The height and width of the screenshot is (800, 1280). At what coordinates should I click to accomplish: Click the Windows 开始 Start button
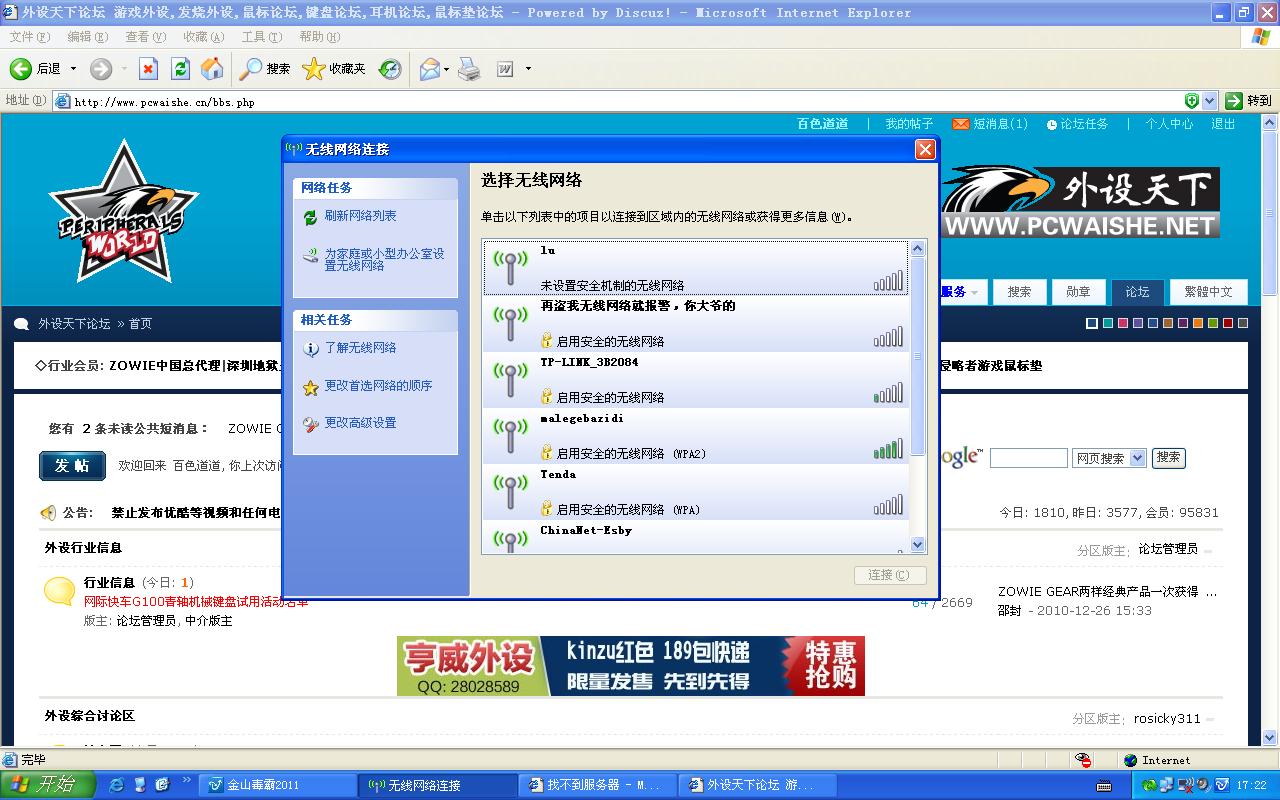48,785
